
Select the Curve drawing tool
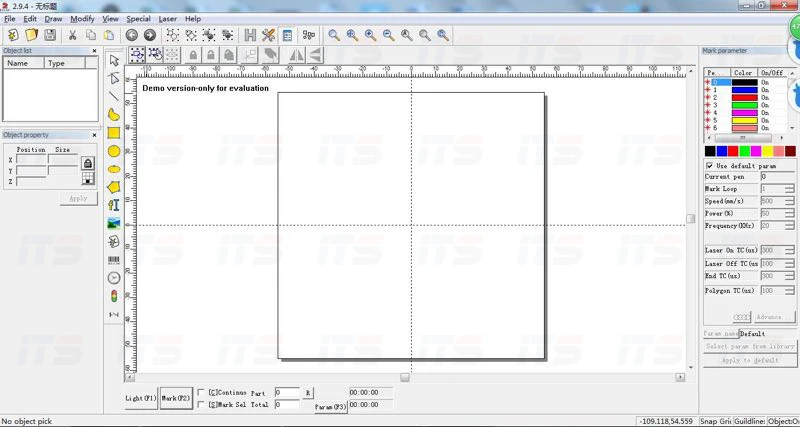(114, 114)
